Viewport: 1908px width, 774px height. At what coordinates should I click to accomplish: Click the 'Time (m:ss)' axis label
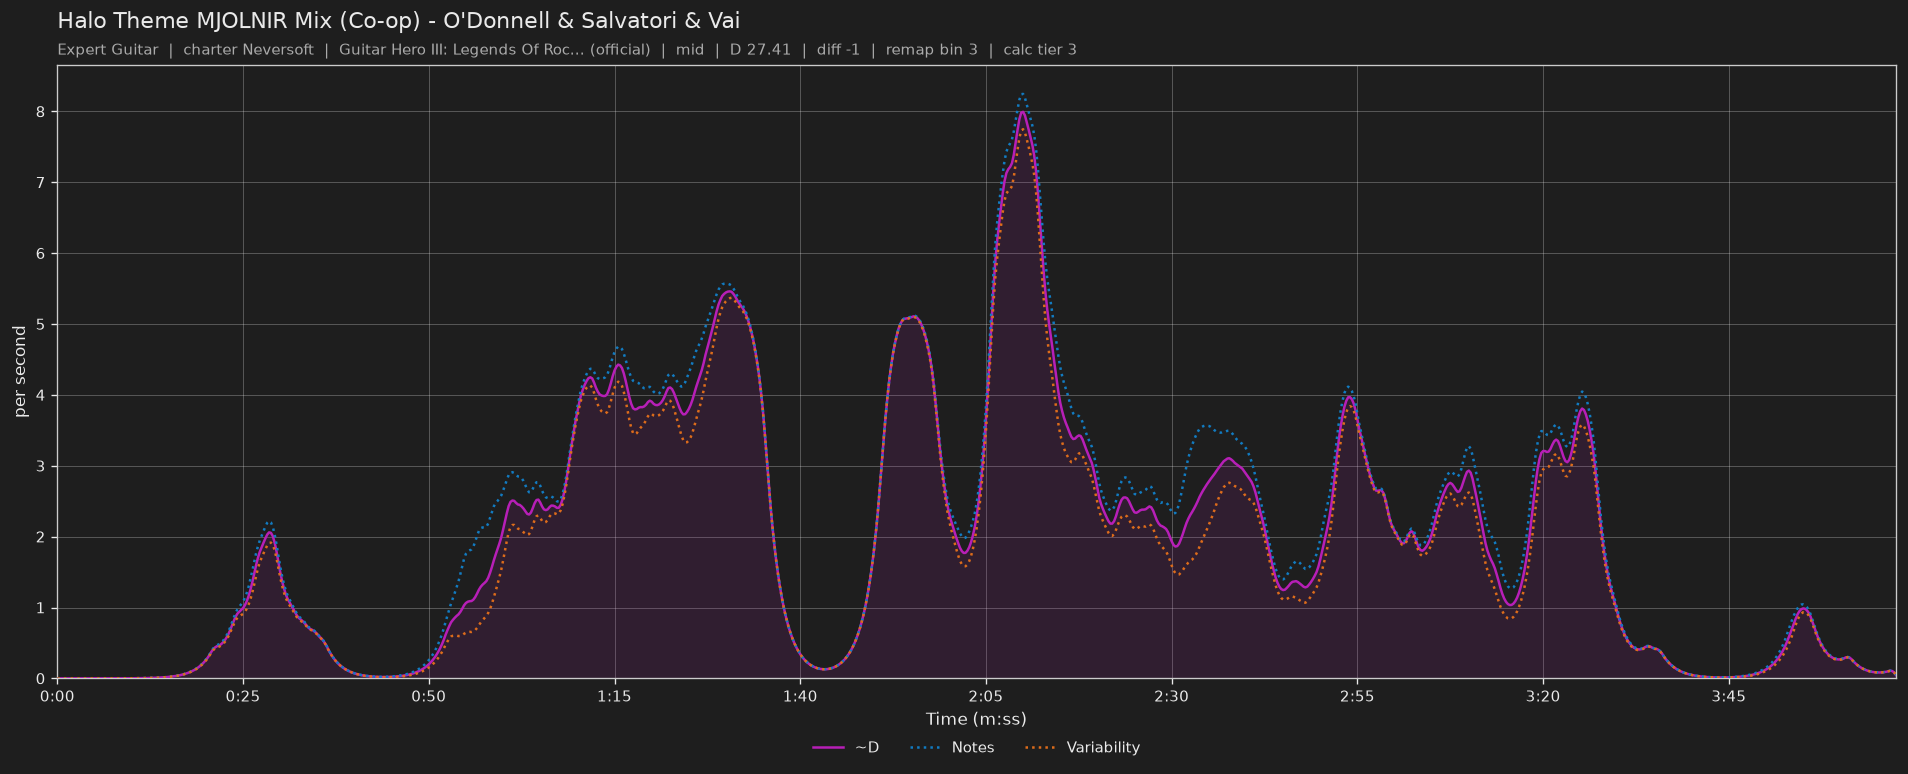(x=976, y=719)
